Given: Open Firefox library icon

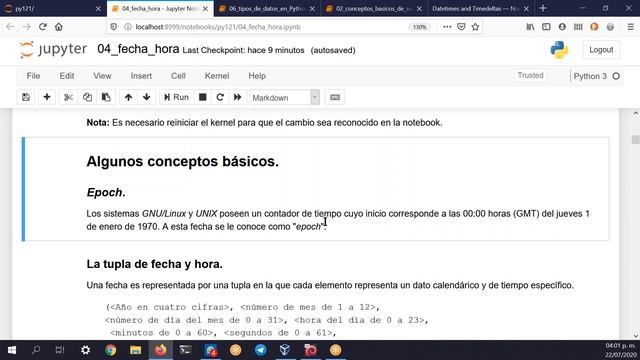Looking at the screenshot, I should click(x=530, y=27).
